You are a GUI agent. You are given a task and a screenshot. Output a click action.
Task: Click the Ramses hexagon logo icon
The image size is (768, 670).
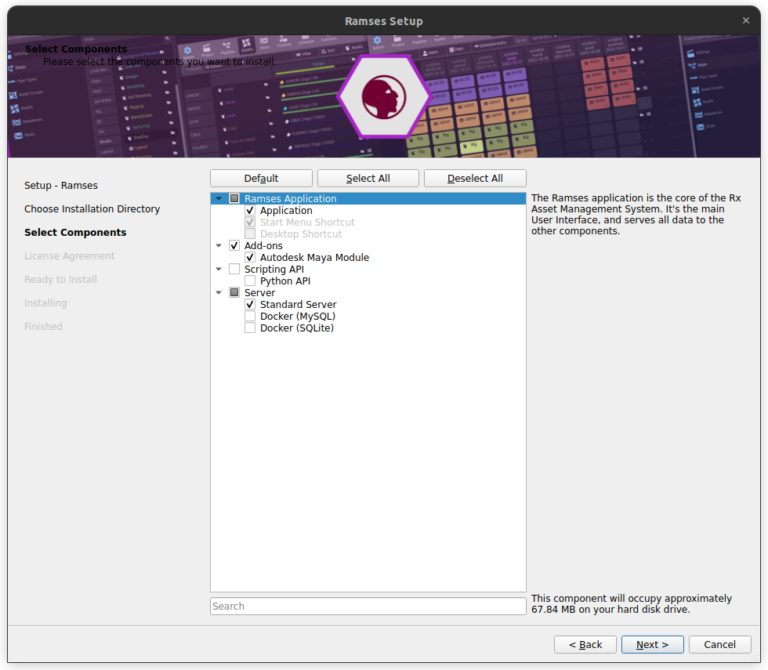click(x=384, y=98)
